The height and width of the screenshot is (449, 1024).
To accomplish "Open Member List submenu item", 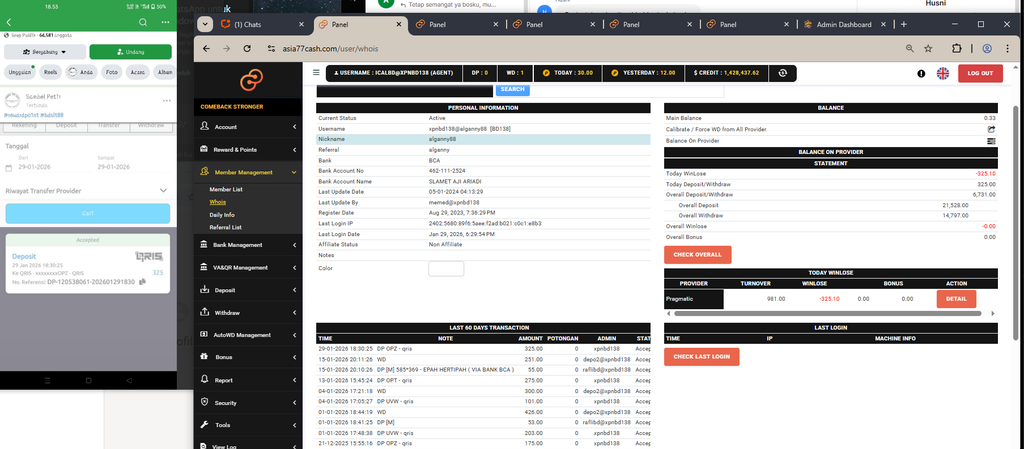I will (x=226, y=189).
